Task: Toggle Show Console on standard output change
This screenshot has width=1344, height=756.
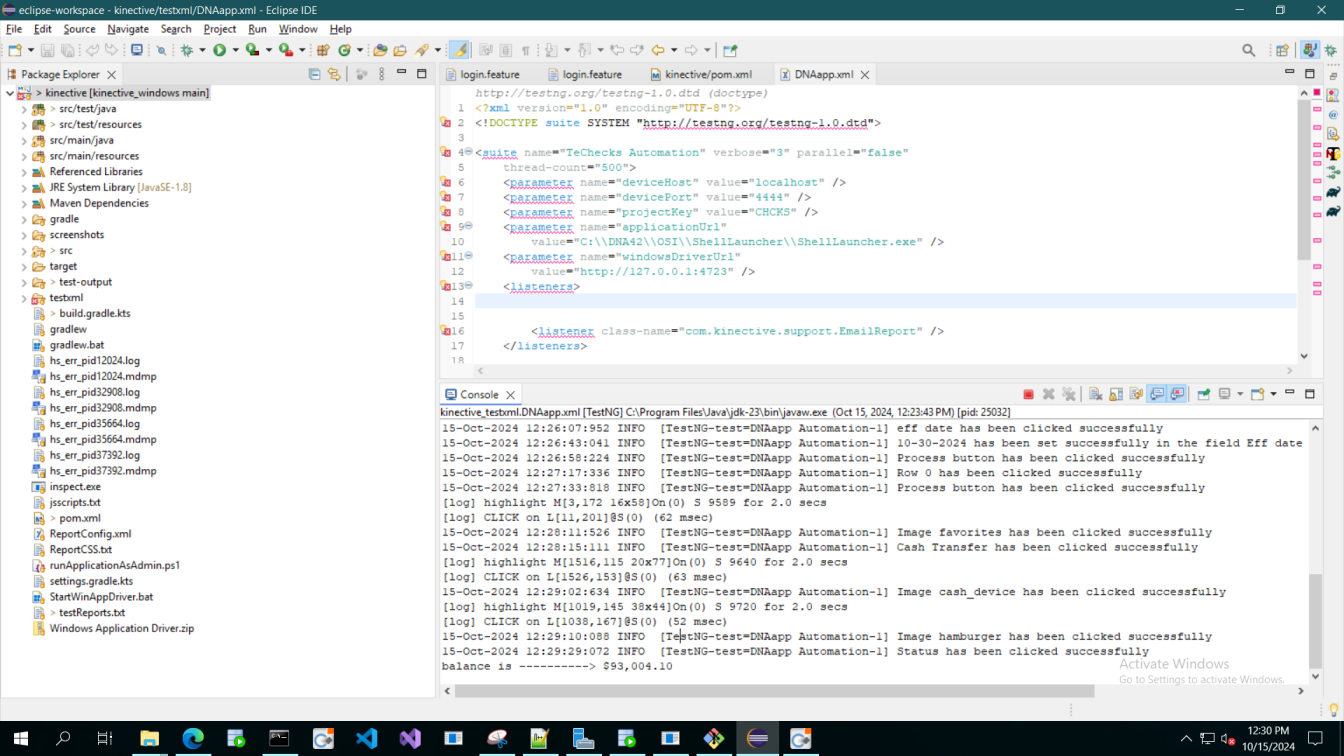Action: (1157, 394)
